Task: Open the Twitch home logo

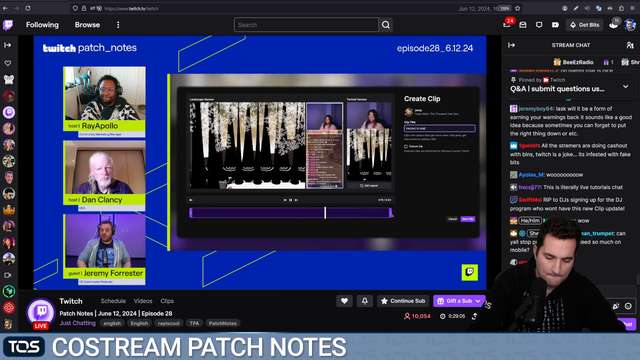Action: [8, 25]
